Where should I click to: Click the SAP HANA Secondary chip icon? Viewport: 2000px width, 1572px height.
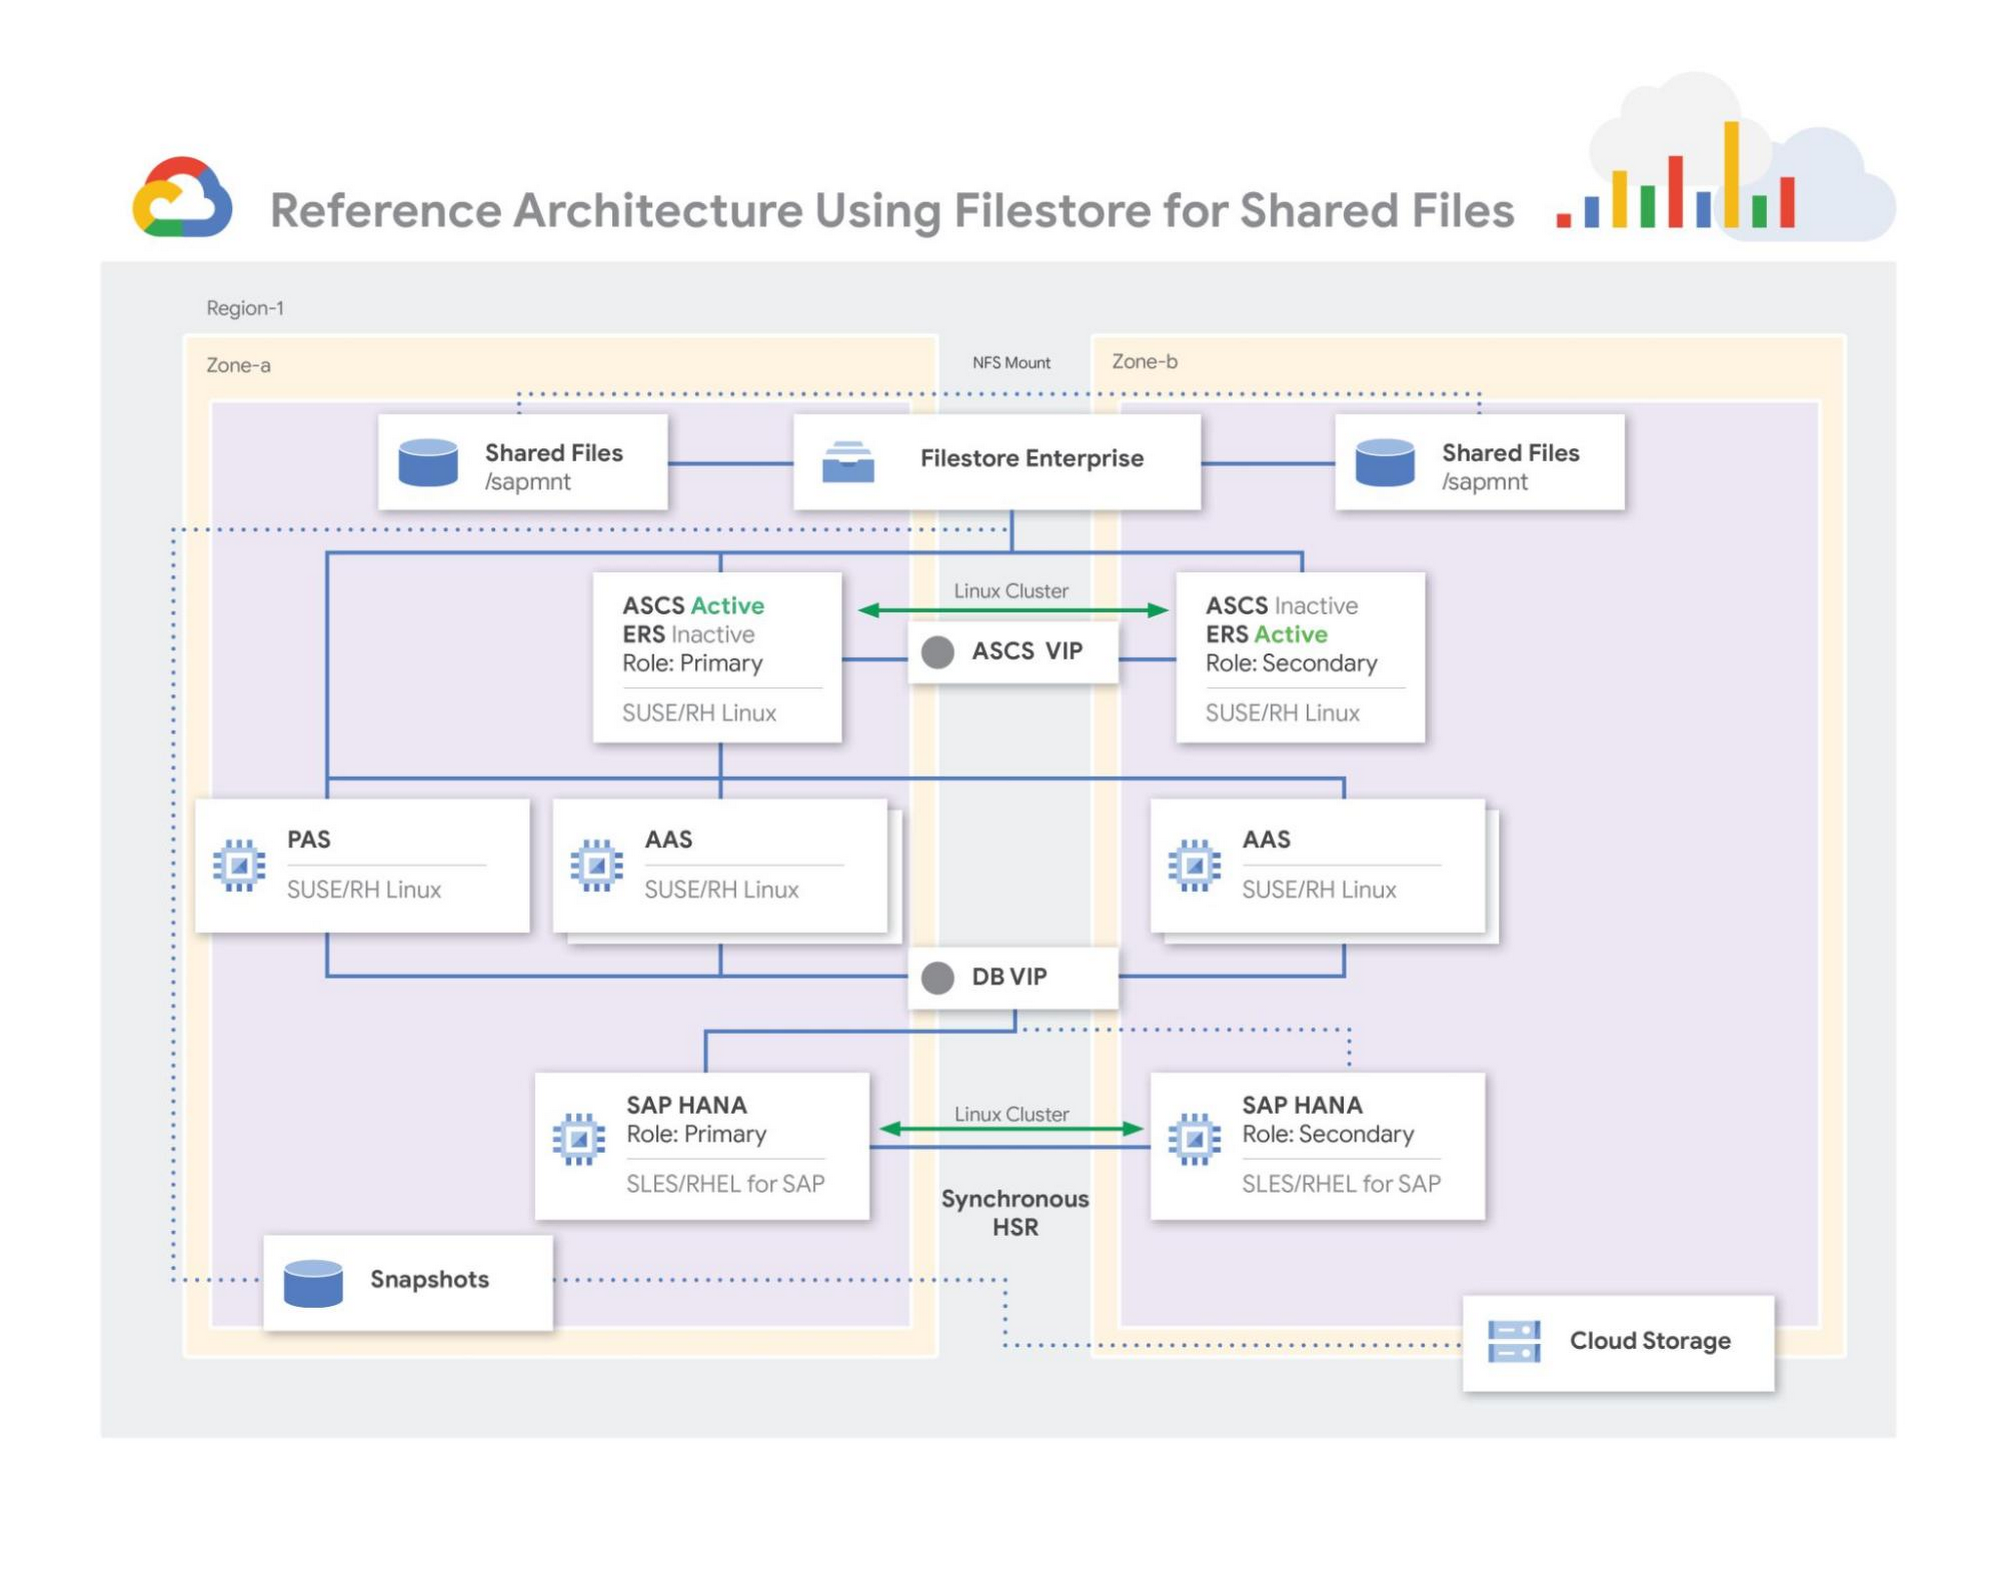click(1195, 1139)
